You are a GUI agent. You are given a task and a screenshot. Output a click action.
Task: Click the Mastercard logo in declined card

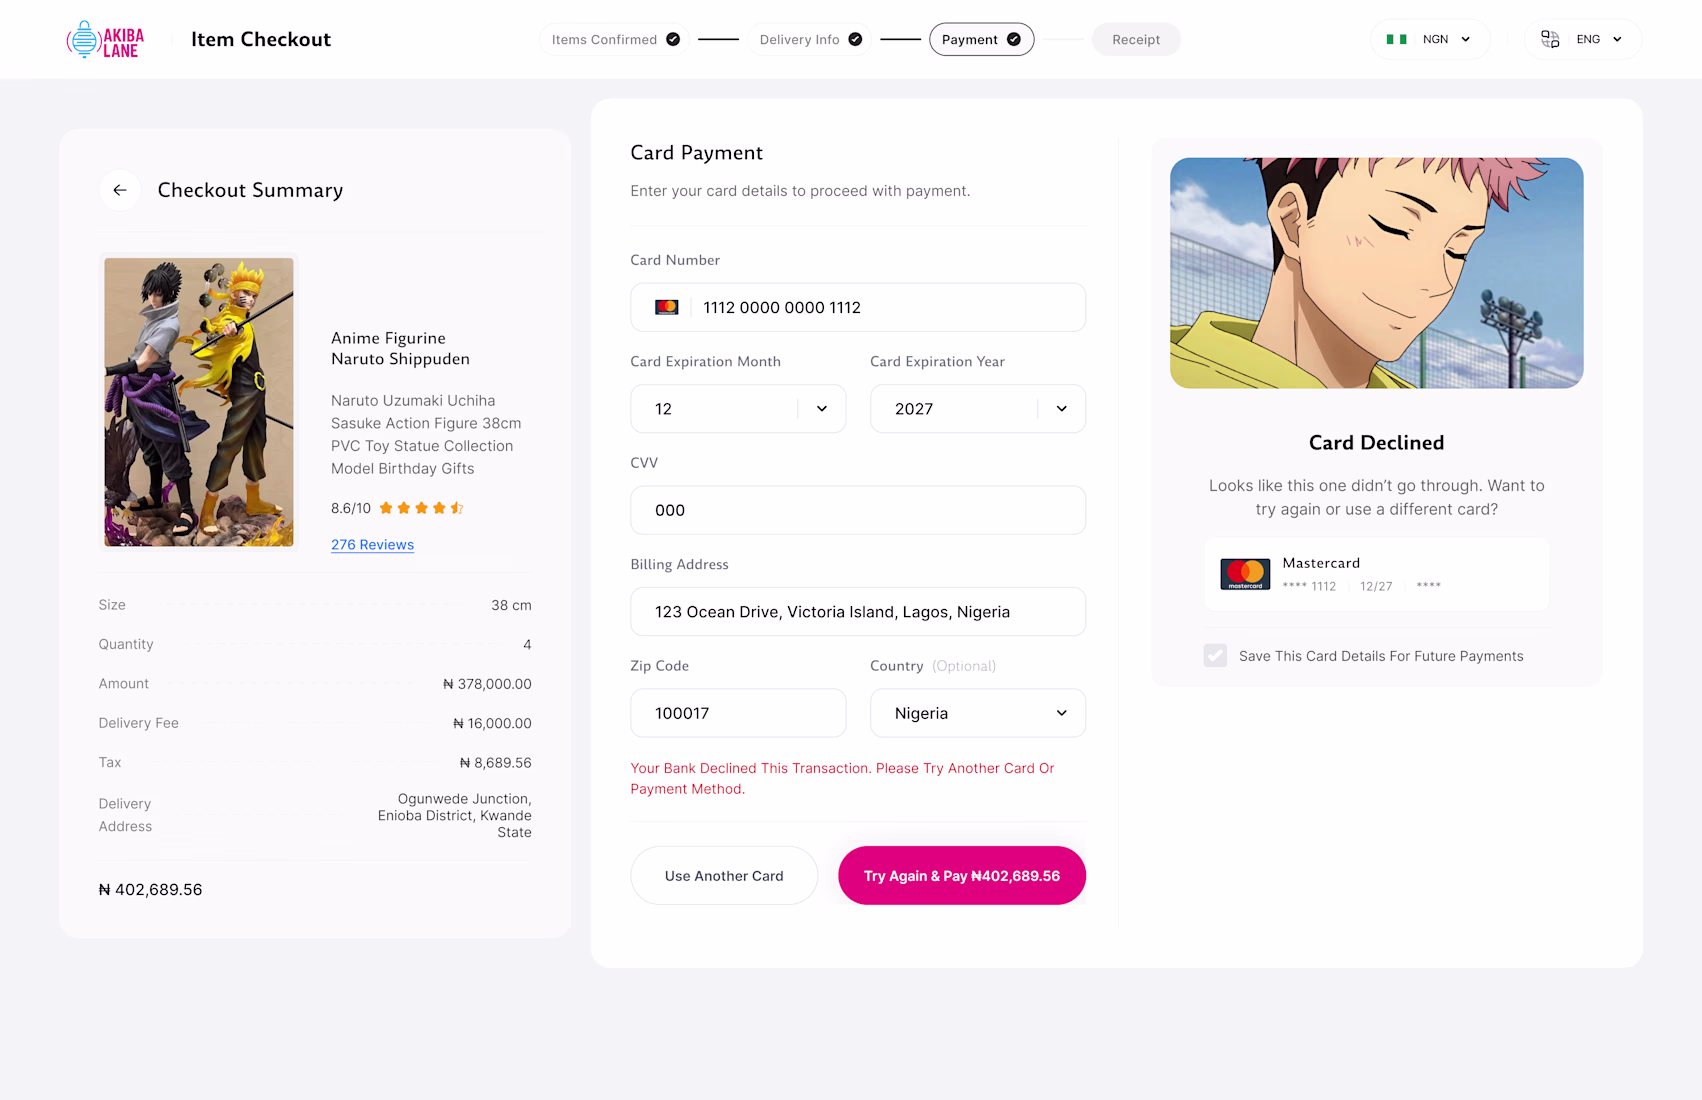[x=1245, y=574]
